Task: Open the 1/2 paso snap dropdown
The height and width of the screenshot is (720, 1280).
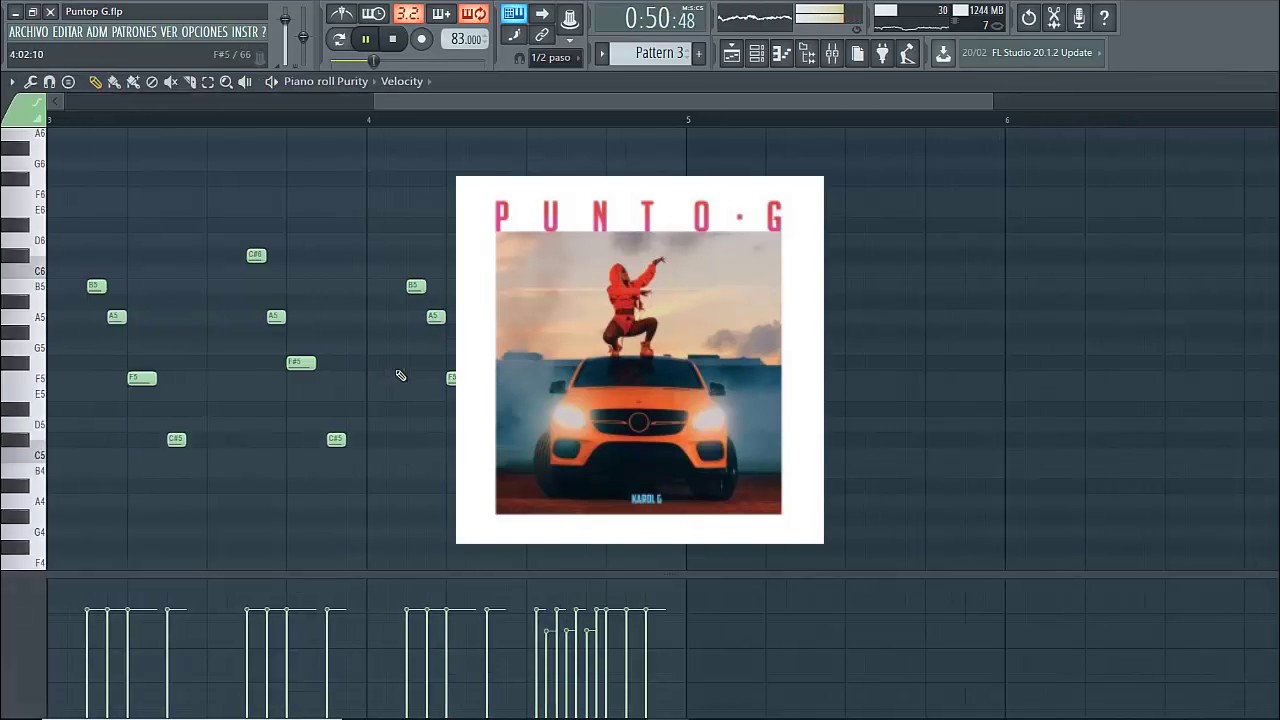Action: tap(555, 58)
